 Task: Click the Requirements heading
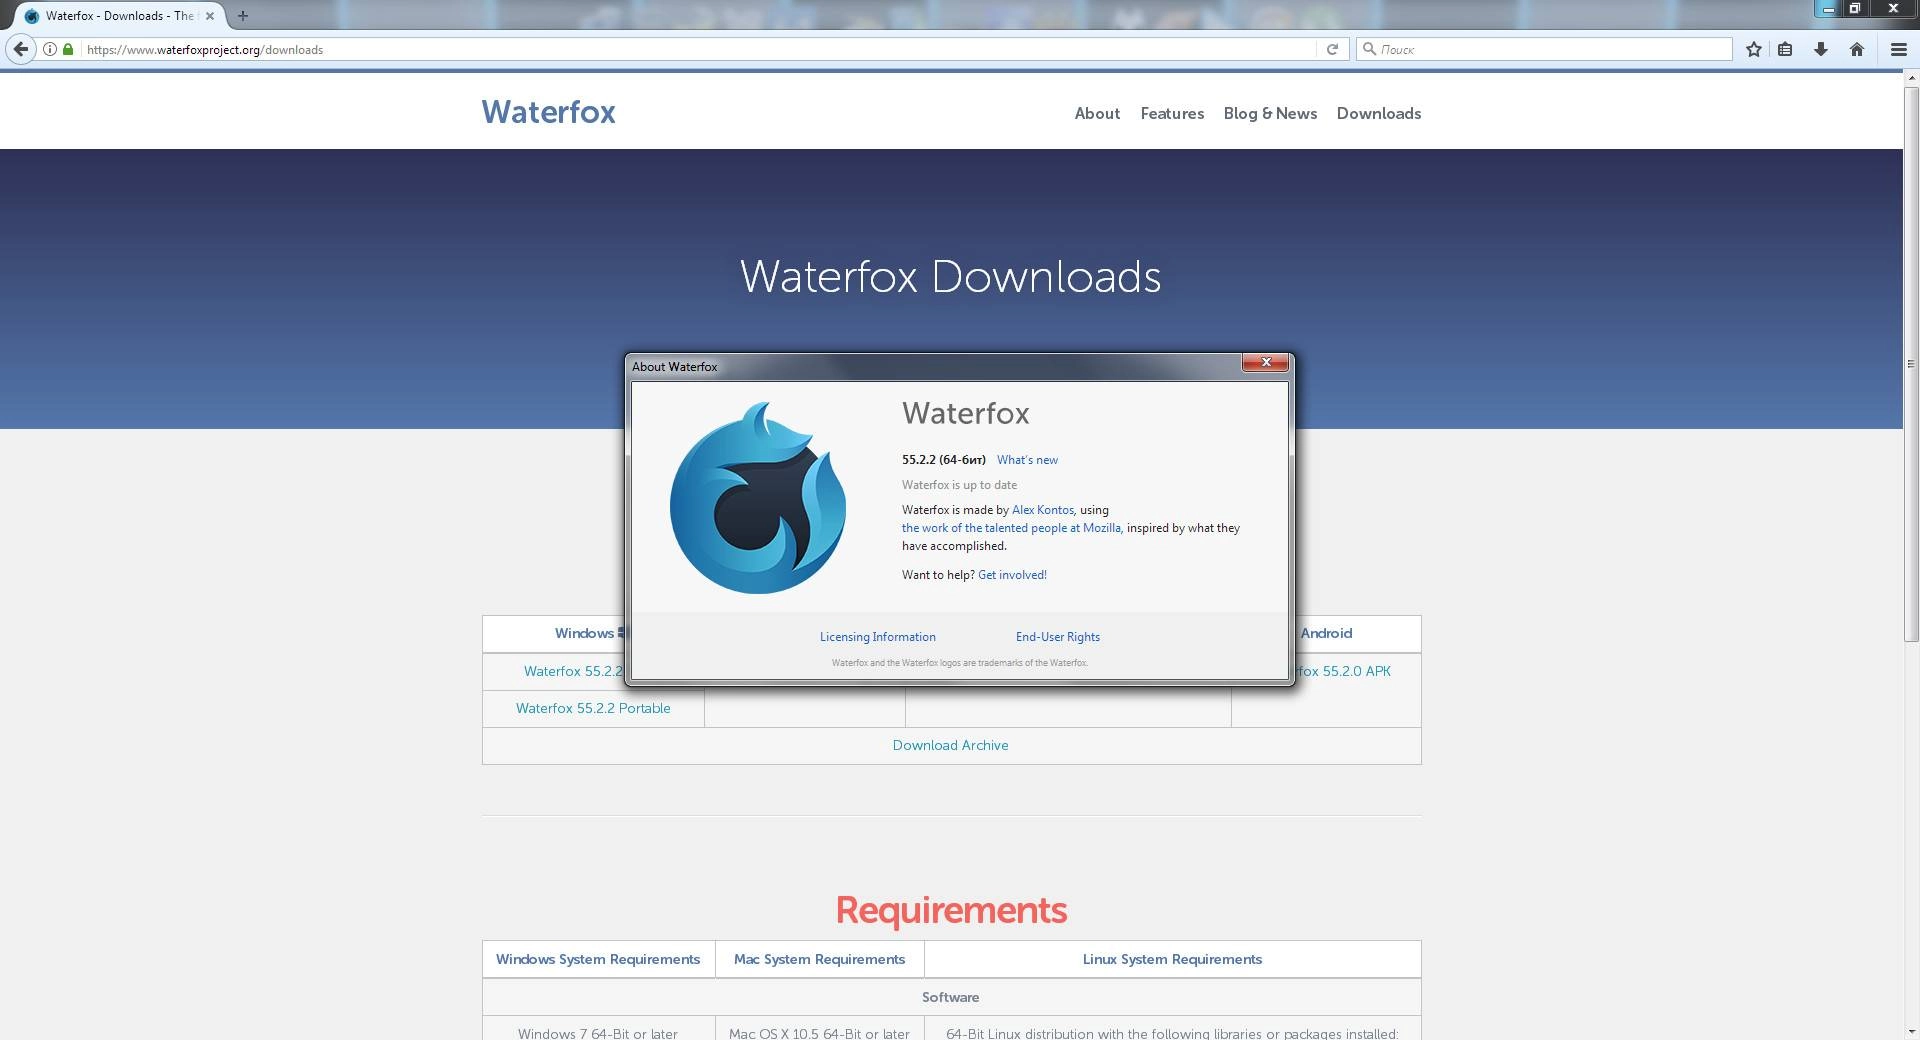[x=951, y=910]
